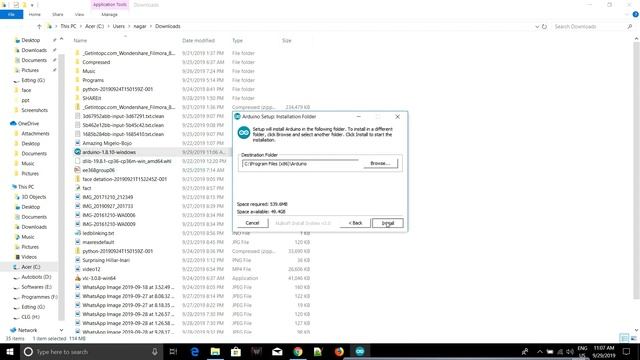Sort files by Name column
The width and height of the screenshot is (640, 360).
pos(80,40)
